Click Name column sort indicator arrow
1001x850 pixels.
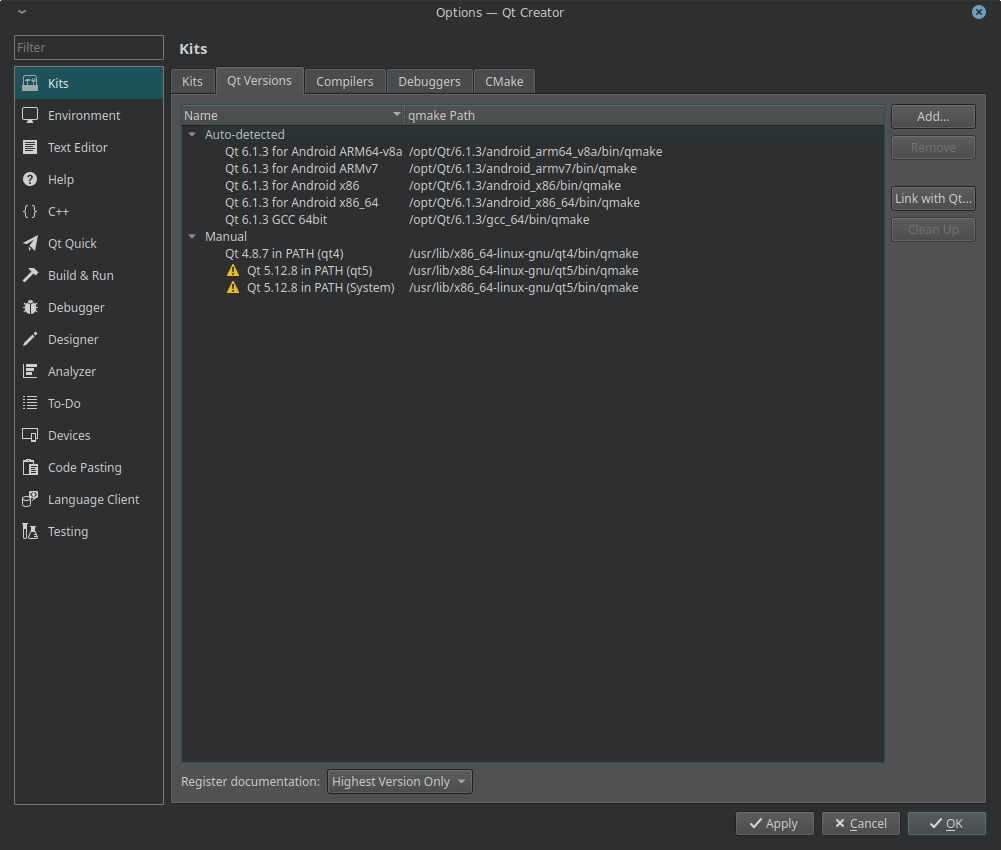396,114
